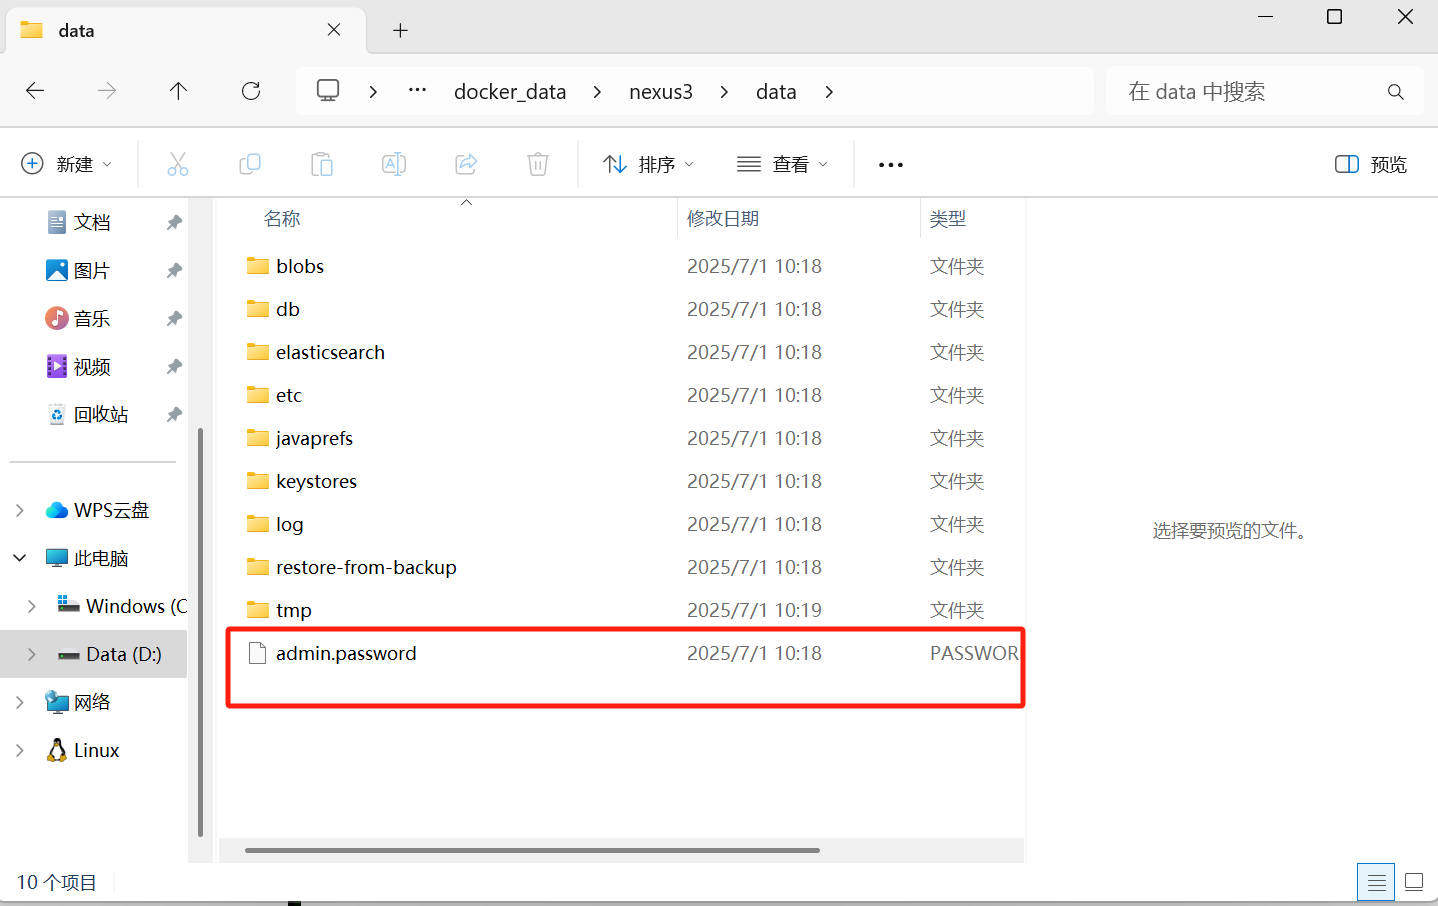Click the Rename icon in toolbar

tap(394, 164)
